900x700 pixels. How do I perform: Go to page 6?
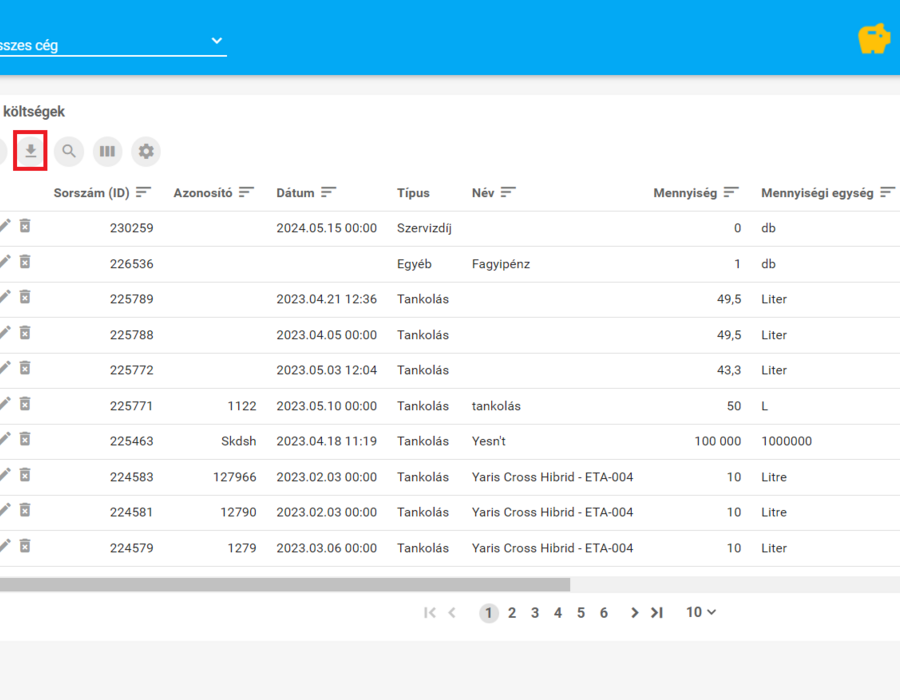coord(604,613)
